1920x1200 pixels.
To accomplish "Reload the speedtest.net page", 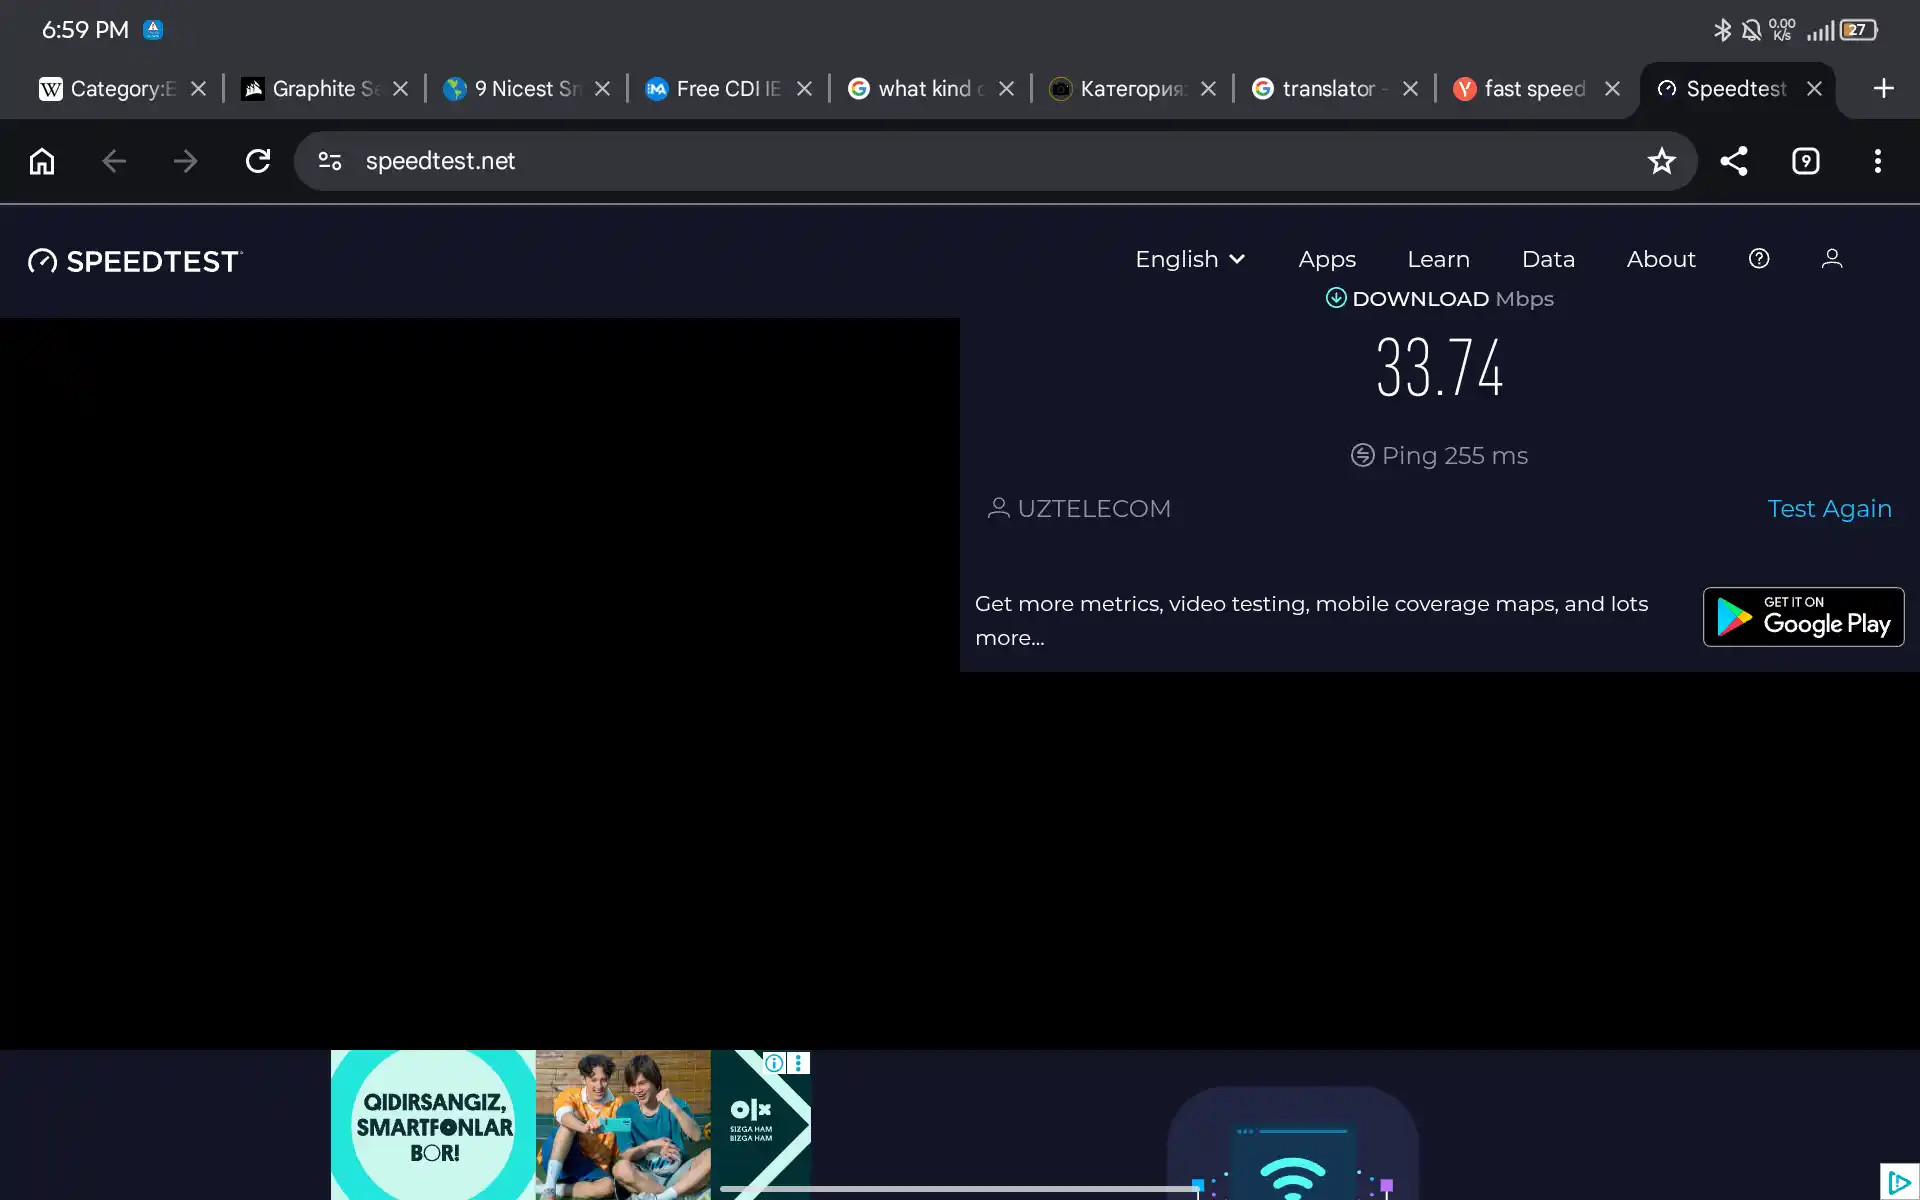I will [258, 161].
